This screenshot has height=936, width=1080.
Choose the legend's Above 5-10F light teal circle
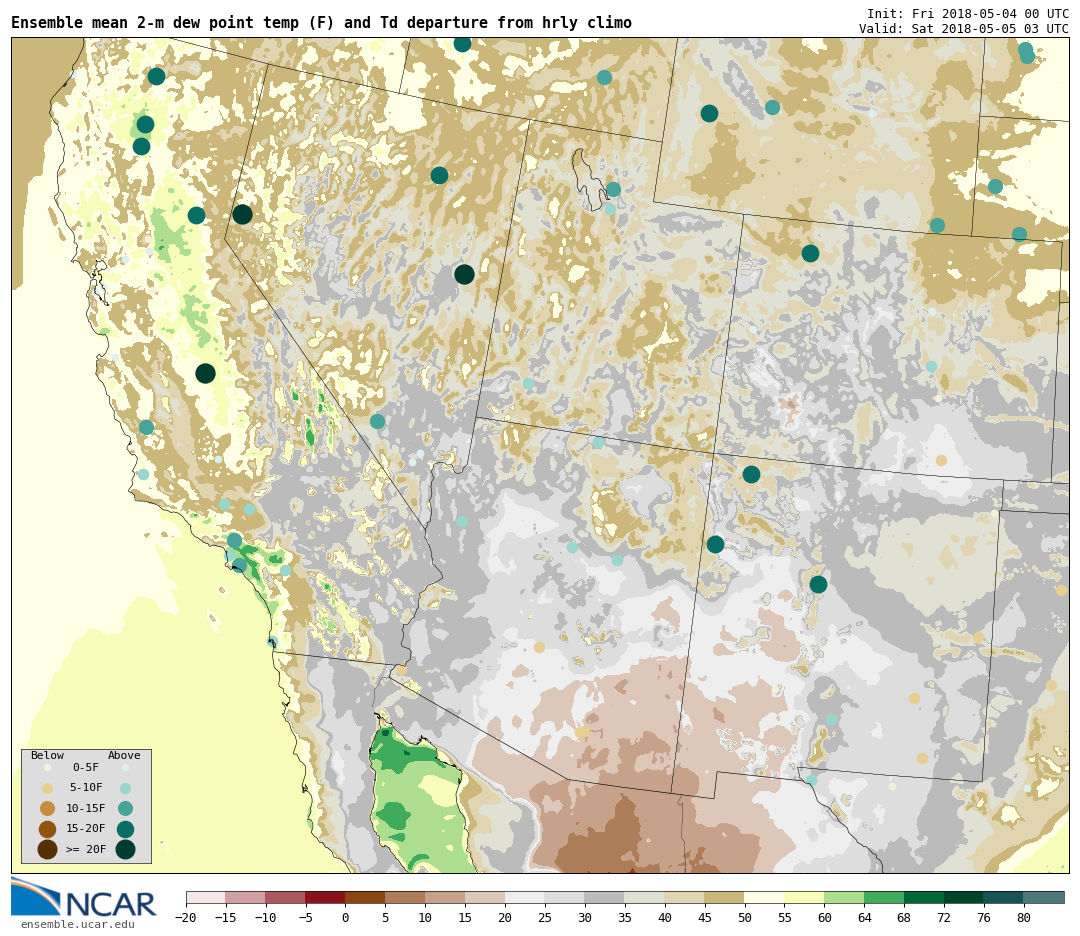pyautogui.click(x=125, y=788)
